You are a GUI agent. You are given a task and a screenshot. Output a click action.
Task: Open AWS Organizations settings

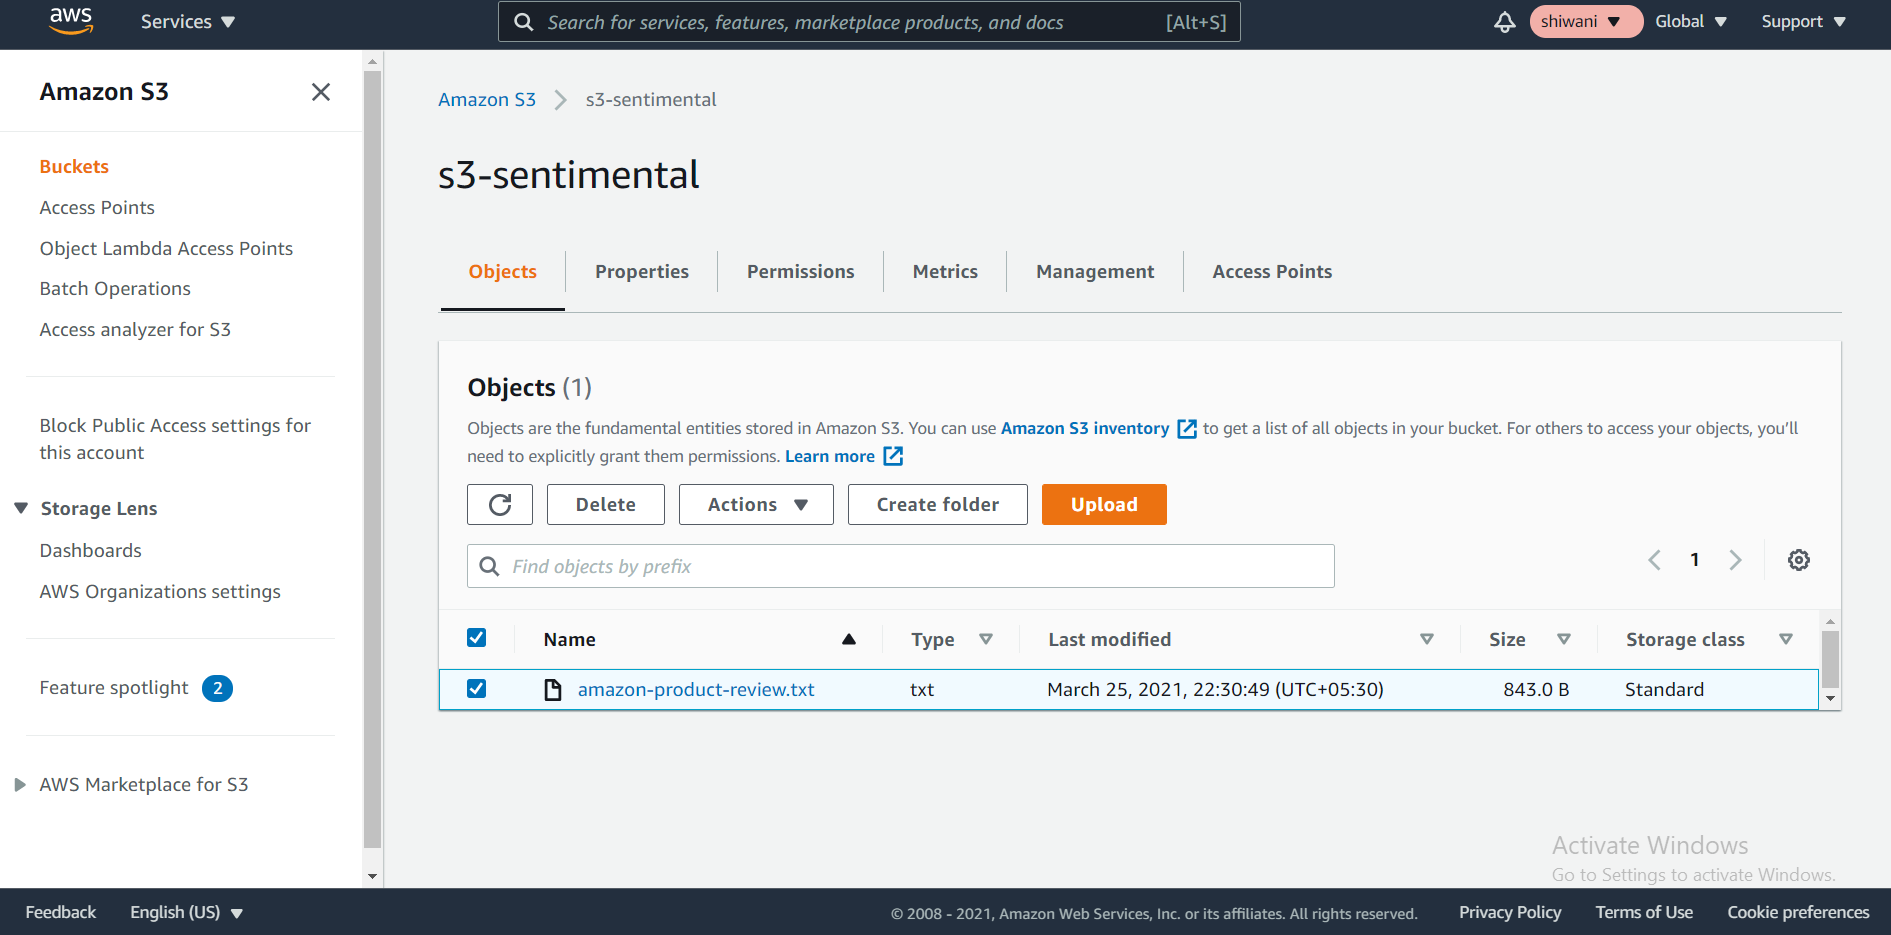pyautogui.click(x=160, y=592)
